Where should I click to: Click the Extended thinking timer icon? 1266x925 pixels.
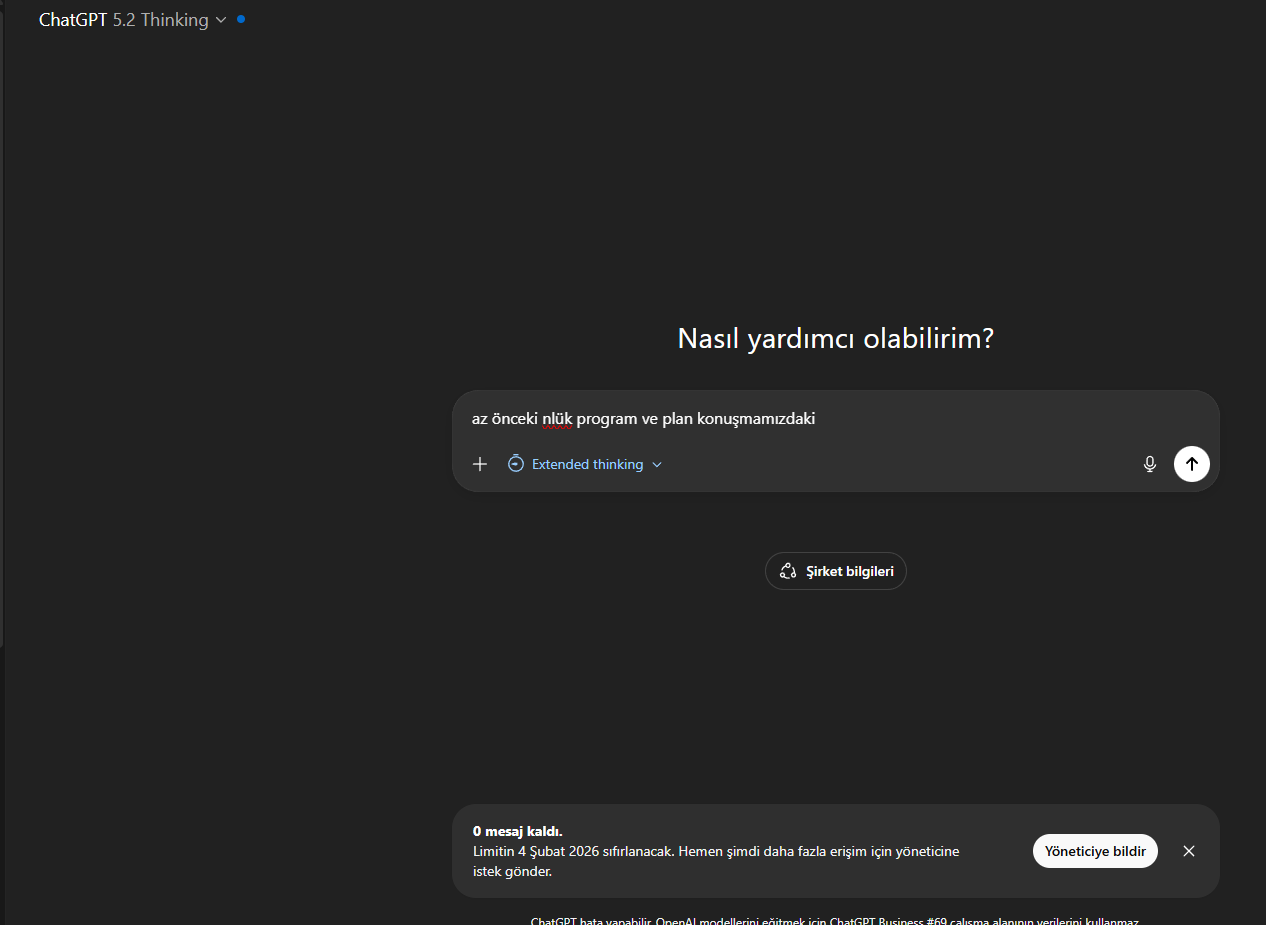(516, 464)
